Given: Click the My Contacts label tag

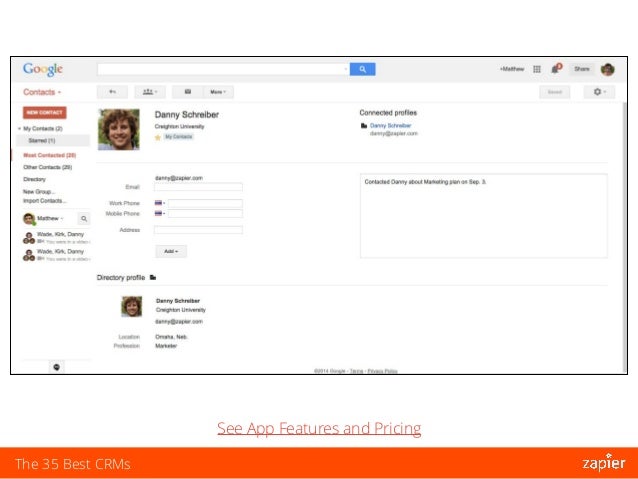Looking at the screenshot, I should point(179,137).
